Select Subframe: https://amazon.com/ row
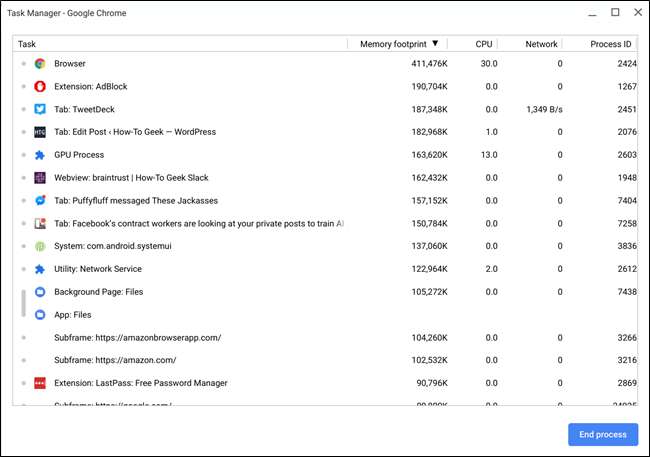This screenshot has height=457, width=650. pos(325,360)
